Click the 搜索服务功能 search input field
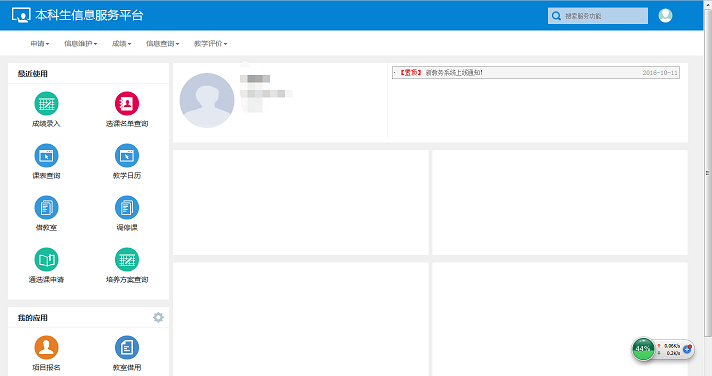This screenshot has width=712, height=376. 598,16
